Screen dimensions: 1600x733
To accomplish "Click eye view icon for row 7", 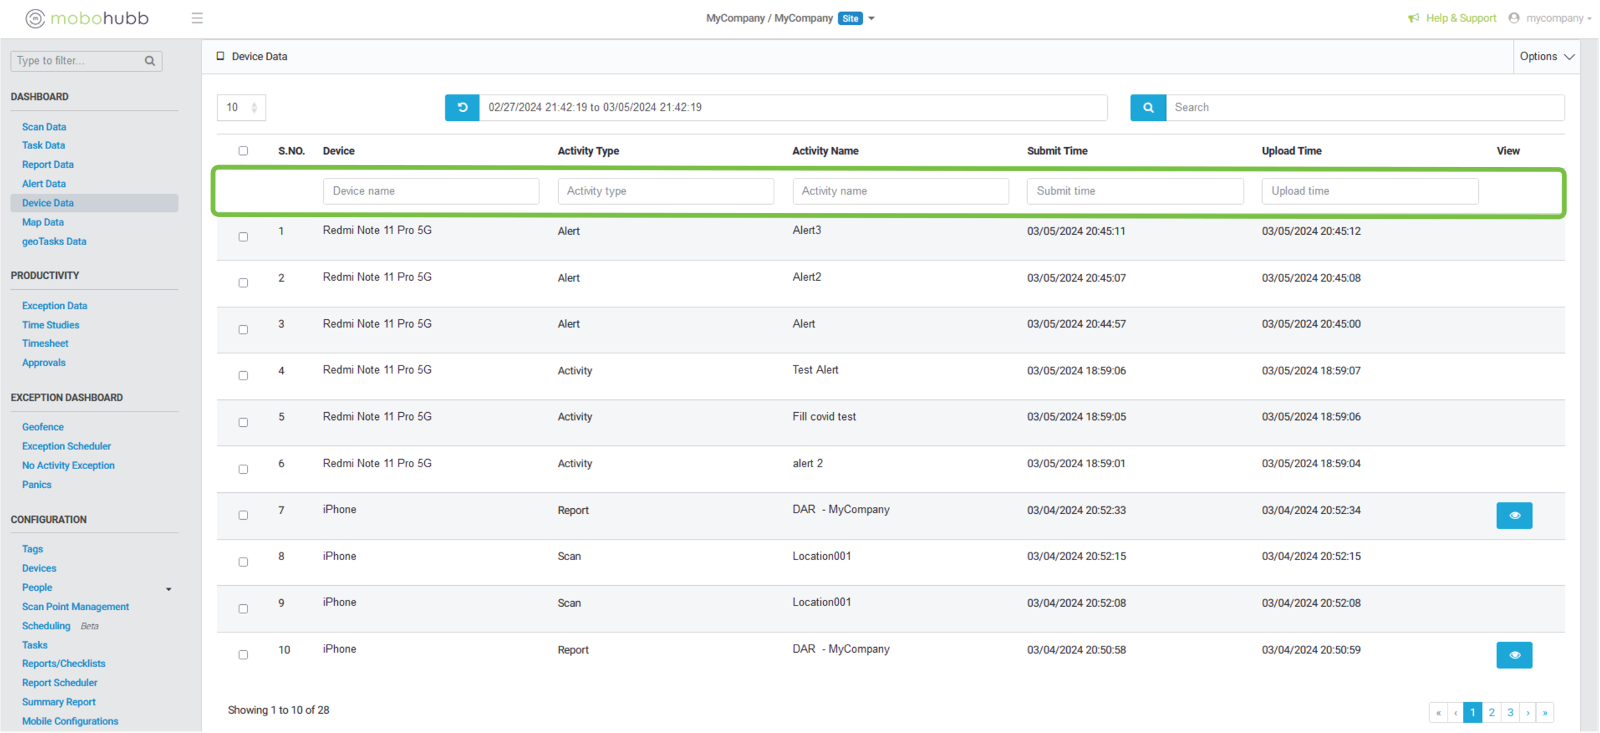I will click(x=1514, y=515).
